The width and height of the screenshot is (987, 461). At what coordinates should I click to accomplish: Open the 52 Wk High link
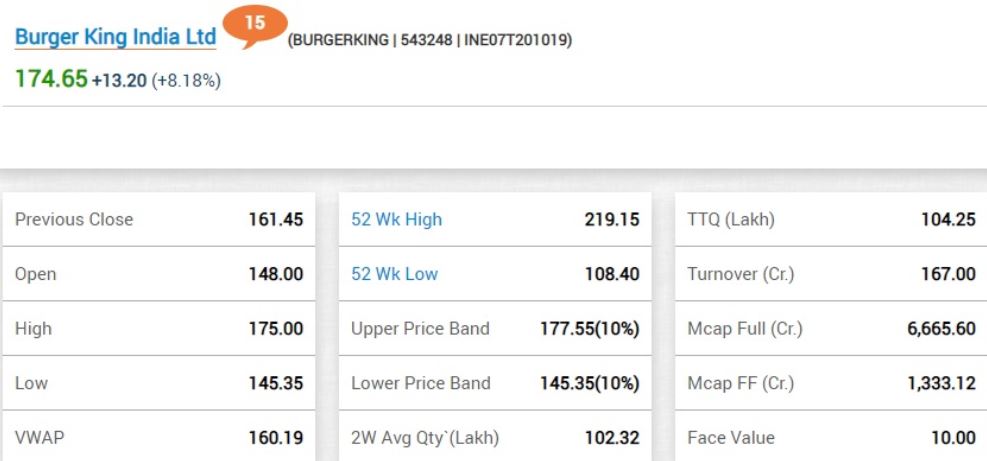396,219
